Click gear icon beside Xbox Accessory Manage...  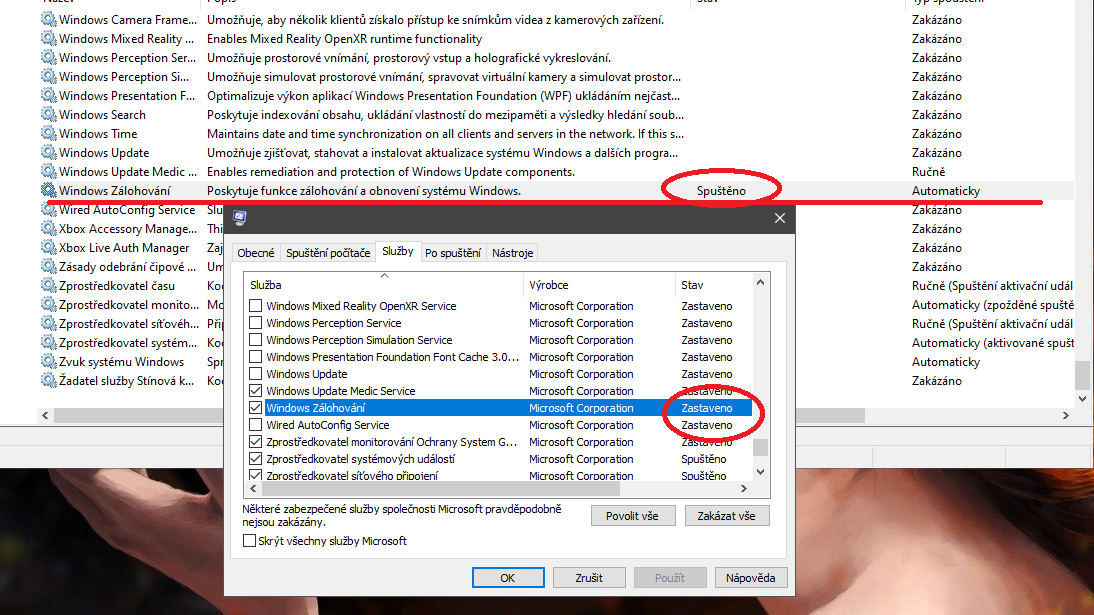coord(48,228)
